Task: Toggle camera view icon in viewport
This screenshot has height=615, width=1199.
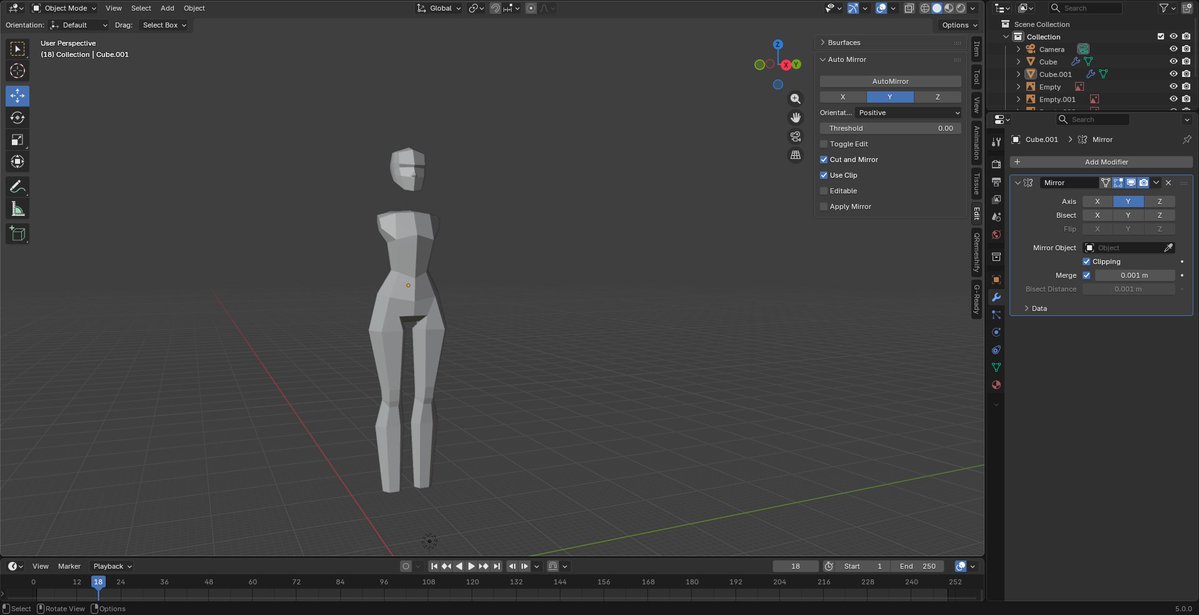Action: [x=795, y=136]
